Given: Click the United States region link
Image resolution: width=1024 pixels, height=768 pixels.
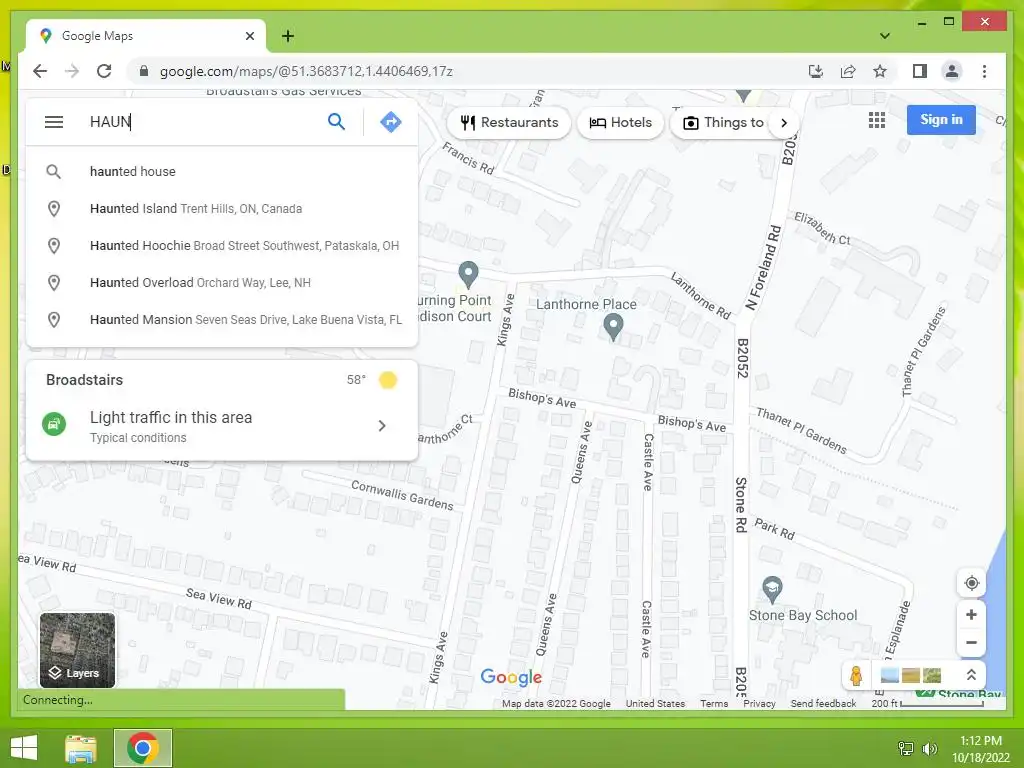Looking at the screenshot, I should pos(655,703).
